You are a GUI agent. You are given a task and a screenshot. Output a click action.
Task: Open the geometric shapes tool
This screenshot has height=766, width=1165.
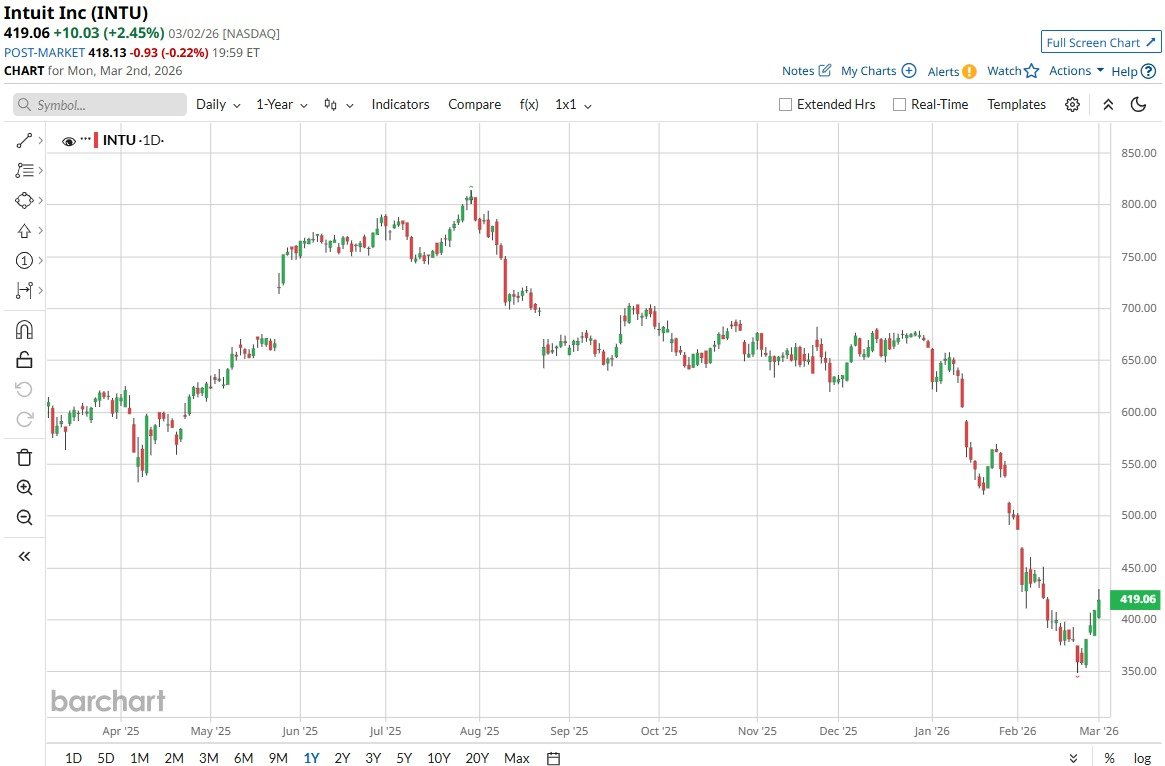(24, 201)
